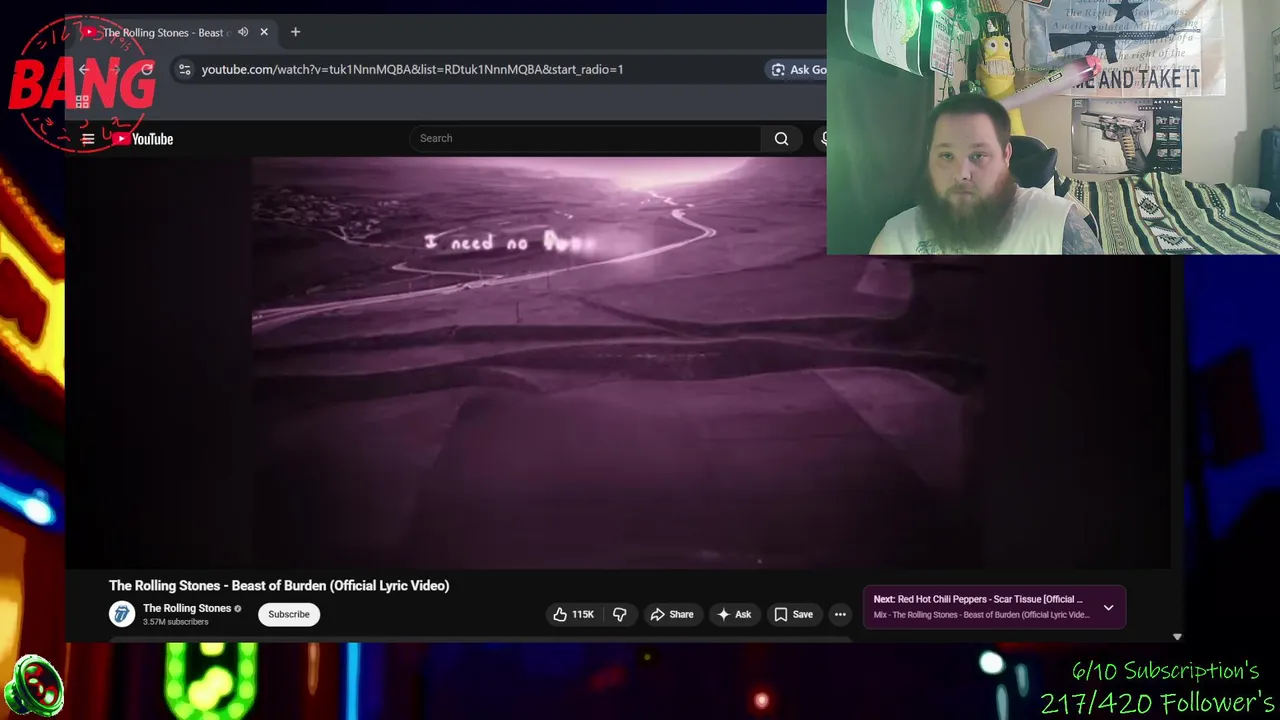Click the video title Beast of Burden
1280x720 pixels.
279,585
